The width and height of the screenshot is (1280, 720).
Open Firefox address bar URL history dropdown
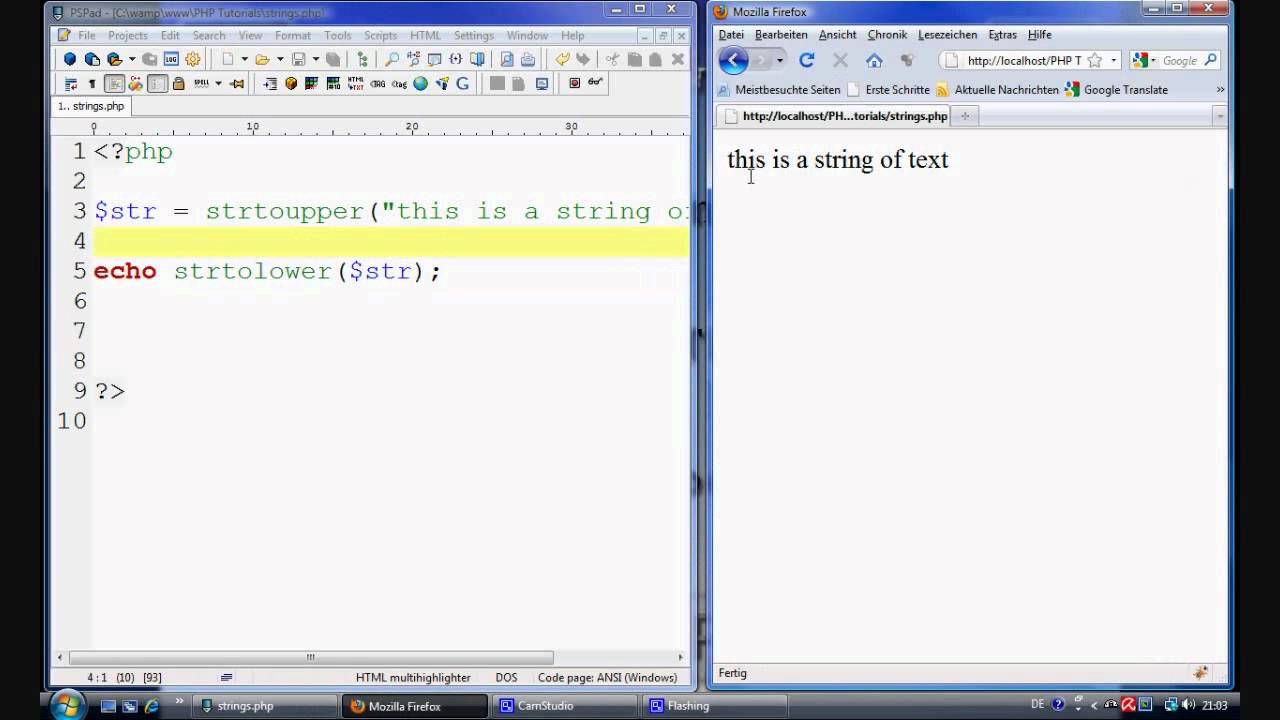(1113, 60)
